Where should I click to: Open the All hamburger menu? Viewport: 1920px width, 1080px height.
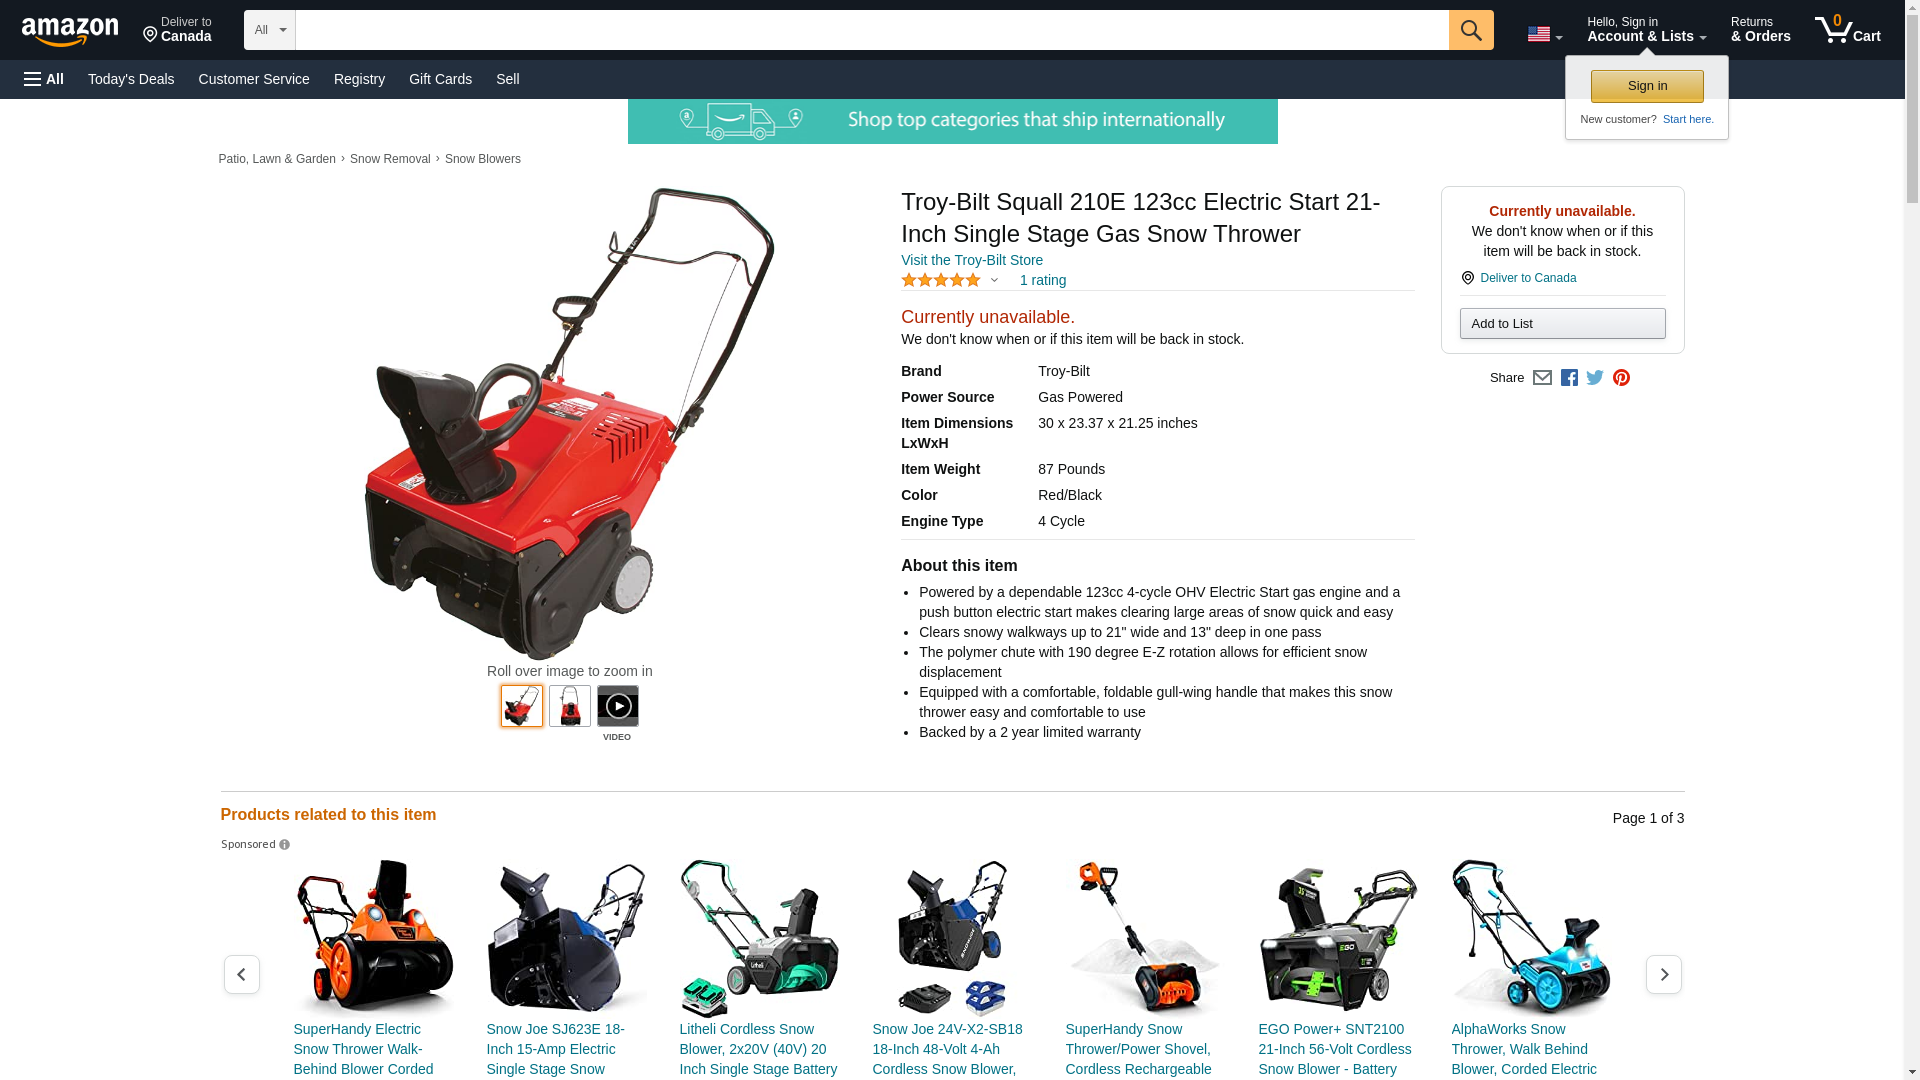[x=44, y=79]
